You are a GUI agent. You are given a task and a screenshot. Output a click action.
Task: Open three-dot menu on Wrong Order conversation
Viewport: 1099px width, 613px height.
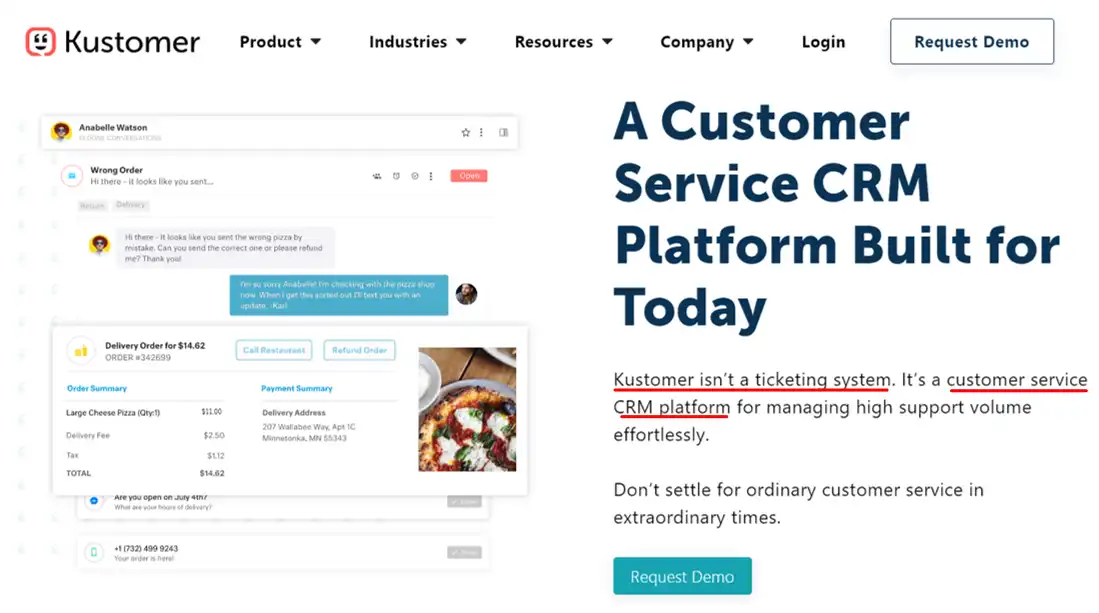(431, 176)
